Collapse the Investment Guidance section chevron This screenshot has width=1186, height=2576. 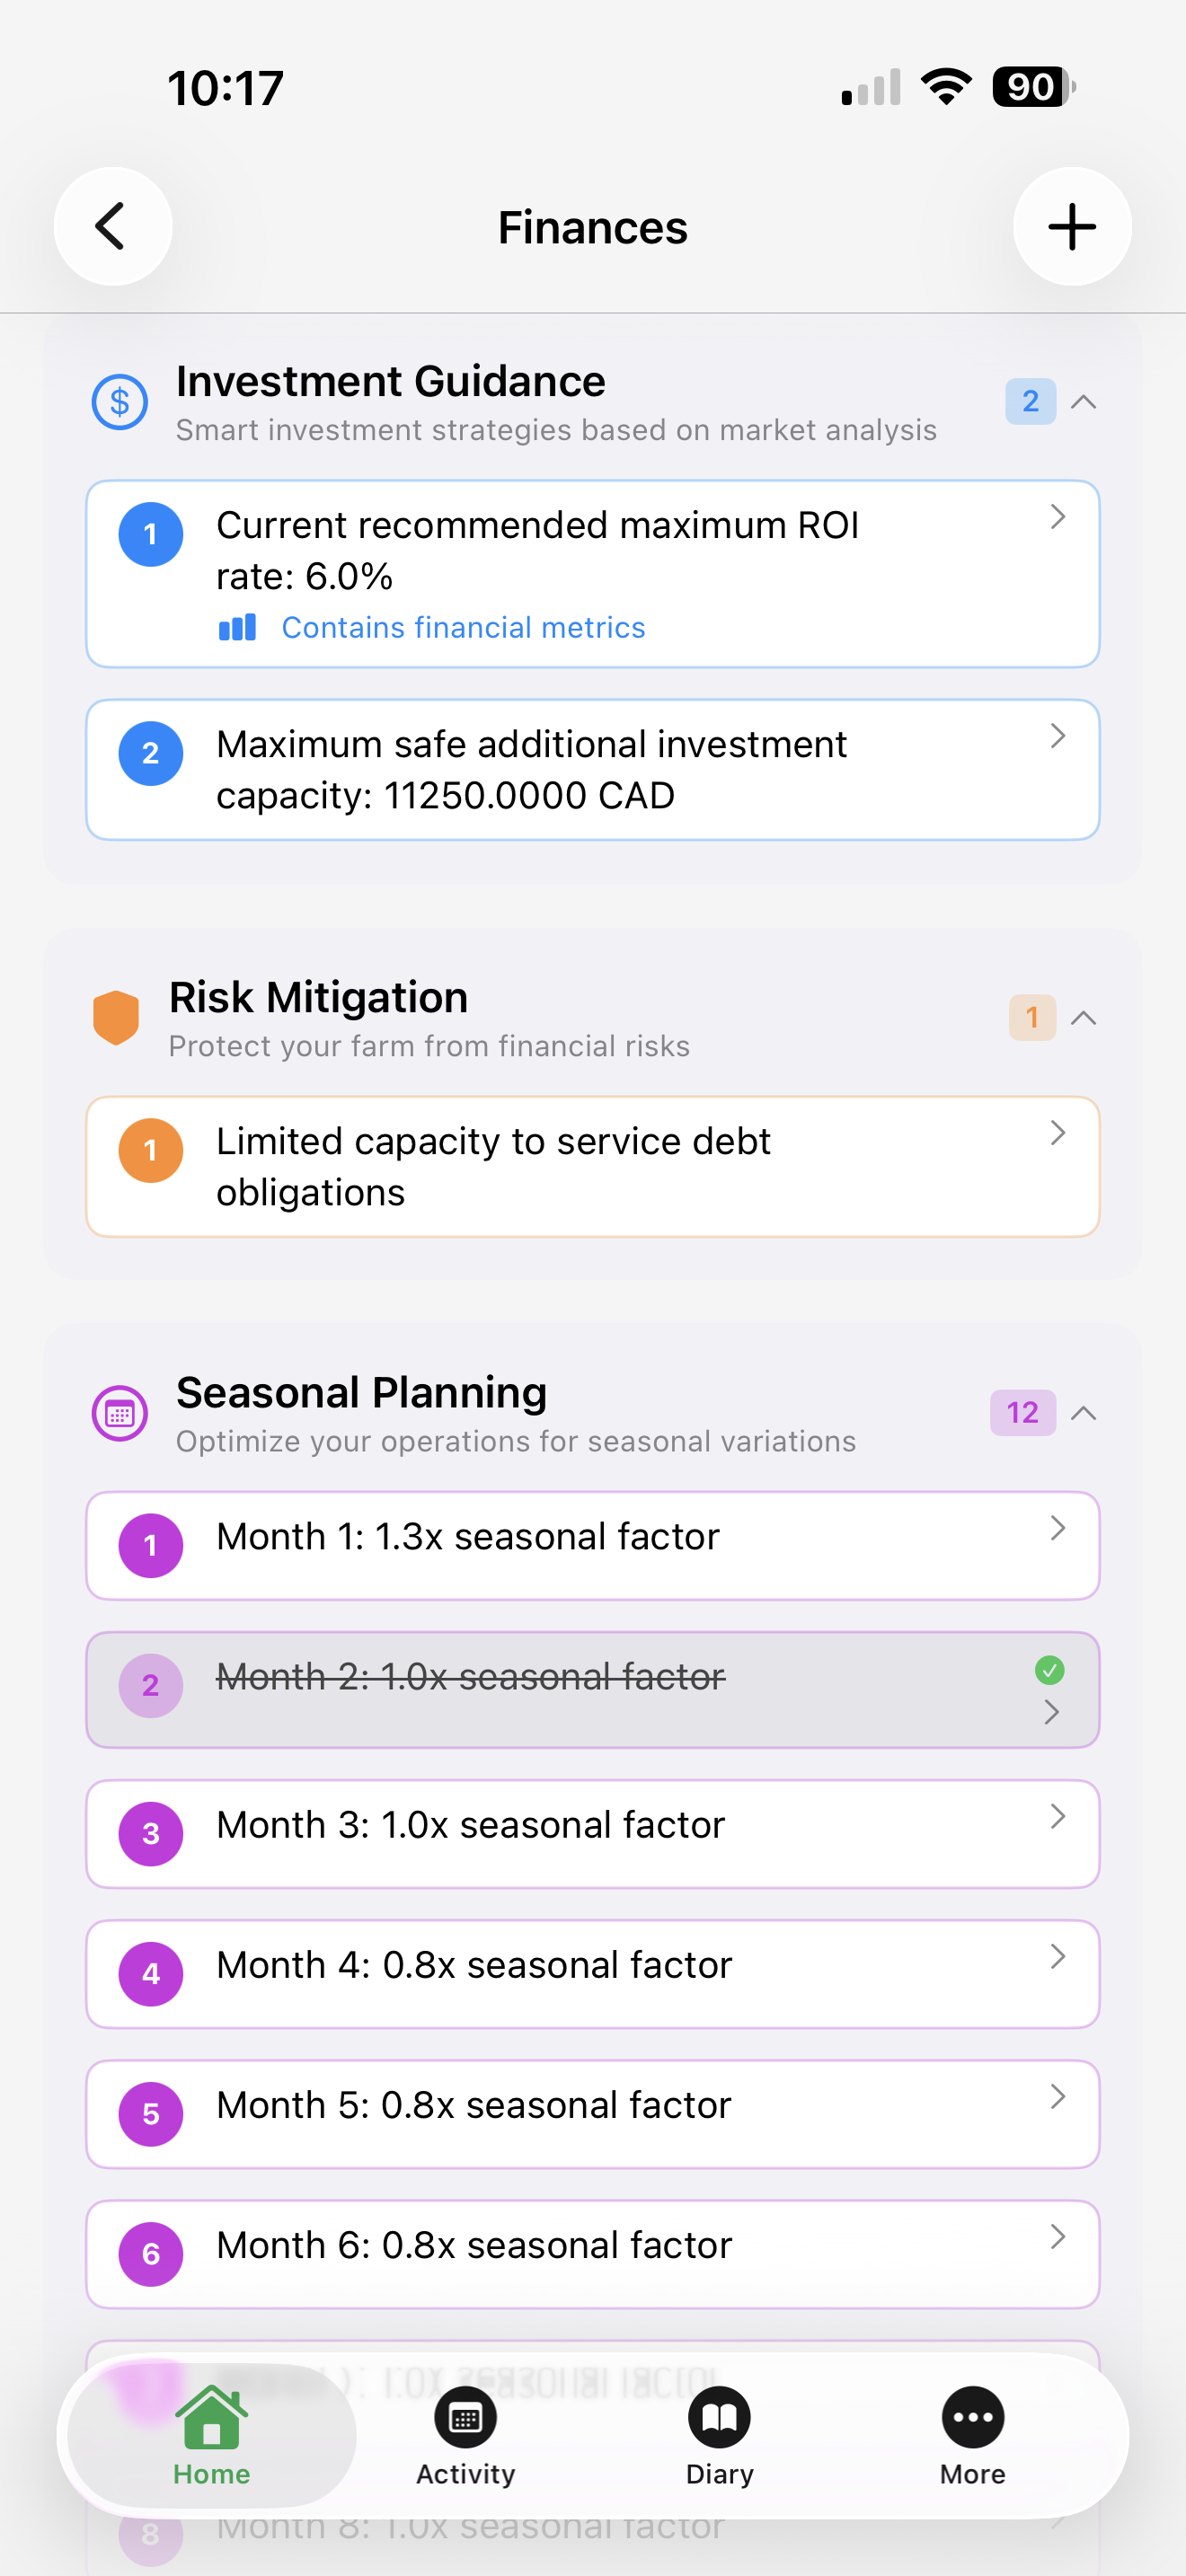1083,402
